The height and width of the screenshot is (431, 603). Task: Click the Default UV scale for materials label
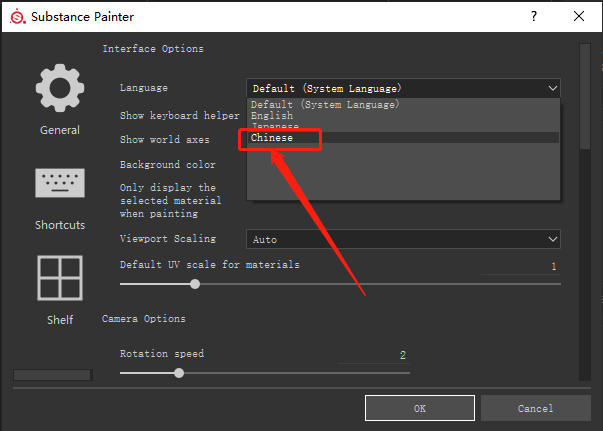click(x=210, y=265)
